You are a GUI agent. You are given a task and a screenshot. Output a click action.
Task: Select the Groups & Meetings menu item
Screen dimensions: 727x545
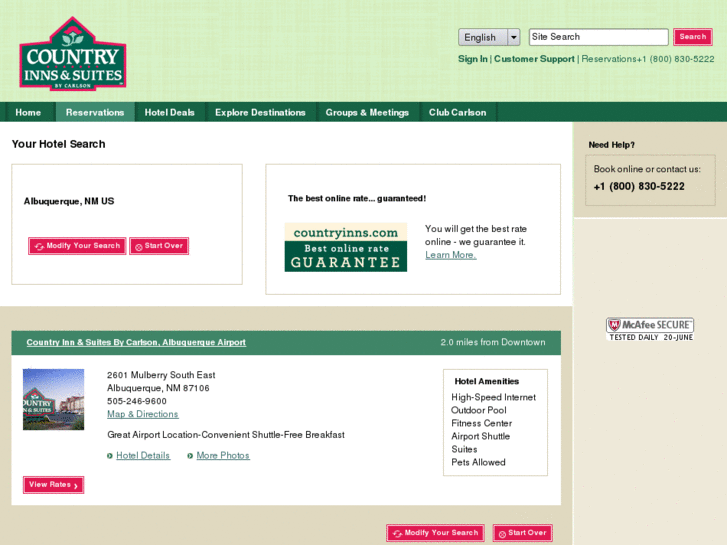pos(367,112)
